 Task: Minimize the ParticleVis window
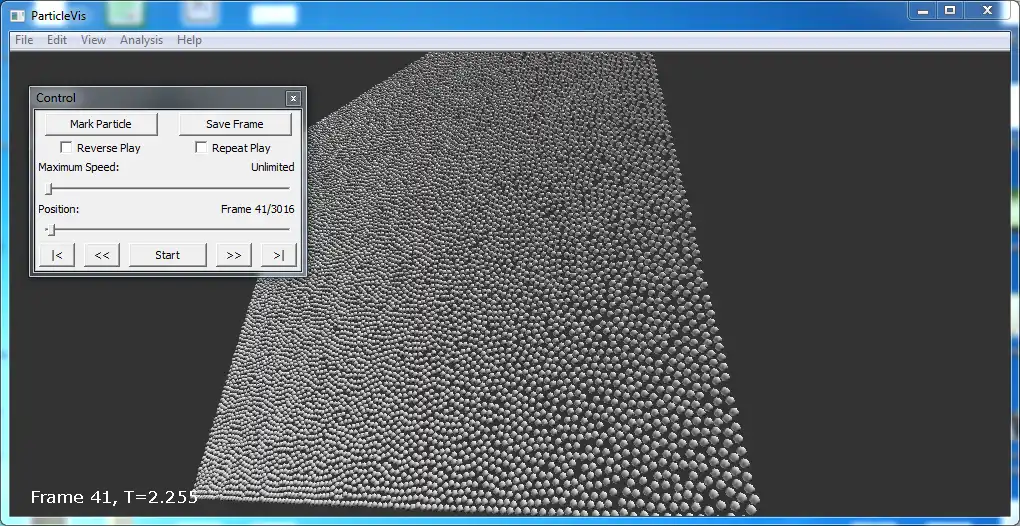(x=923, y=10)
